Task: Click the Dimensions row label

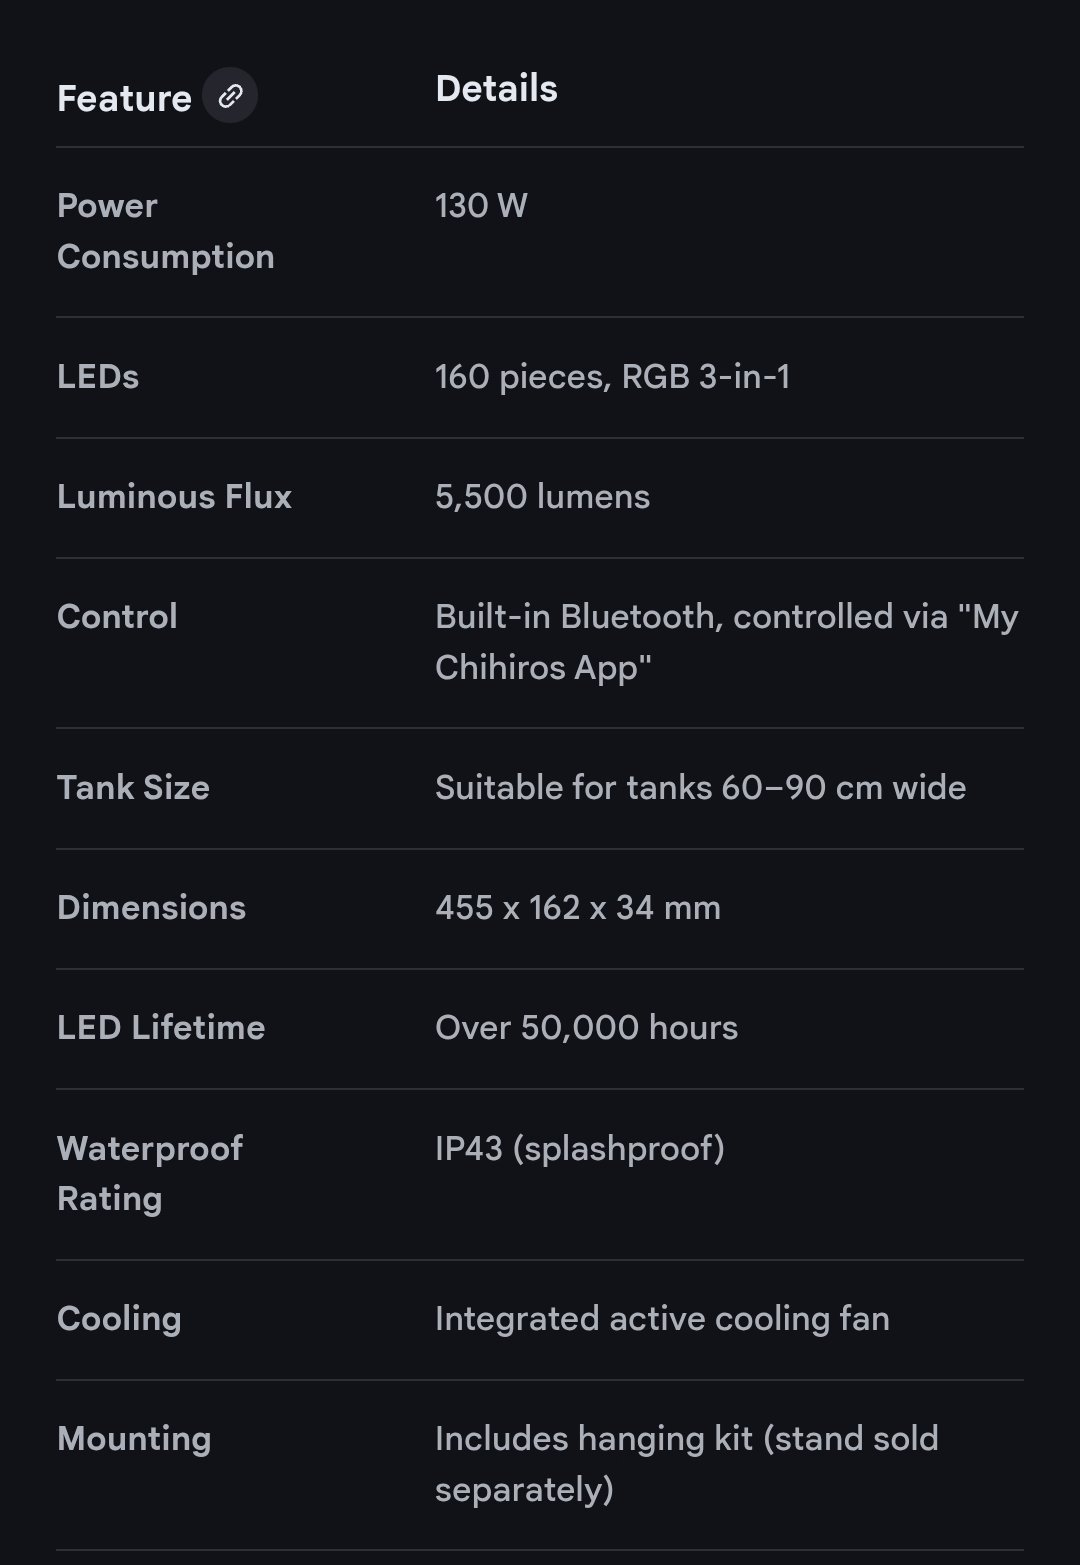Action: 151,908
